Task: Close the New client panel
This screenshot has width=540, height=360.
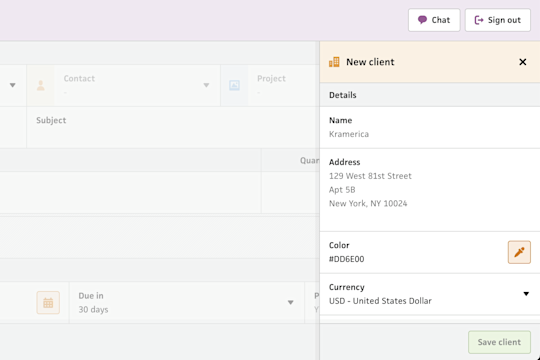Action: coord(522,62)
